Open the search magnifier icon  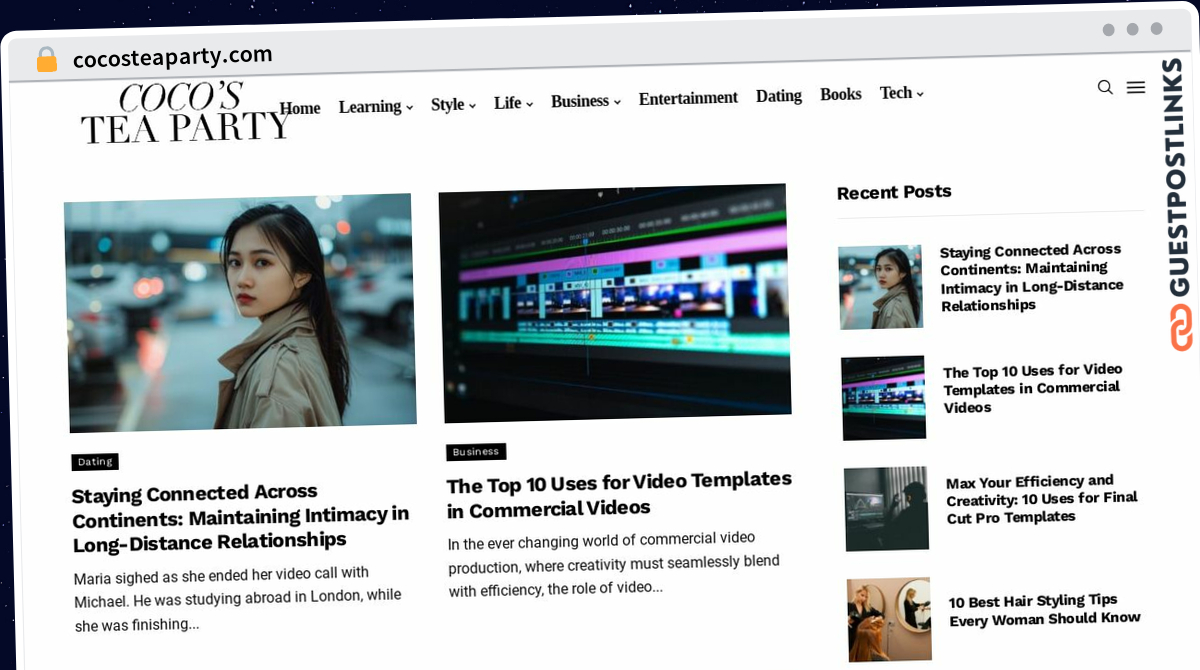pos(1105,87)
